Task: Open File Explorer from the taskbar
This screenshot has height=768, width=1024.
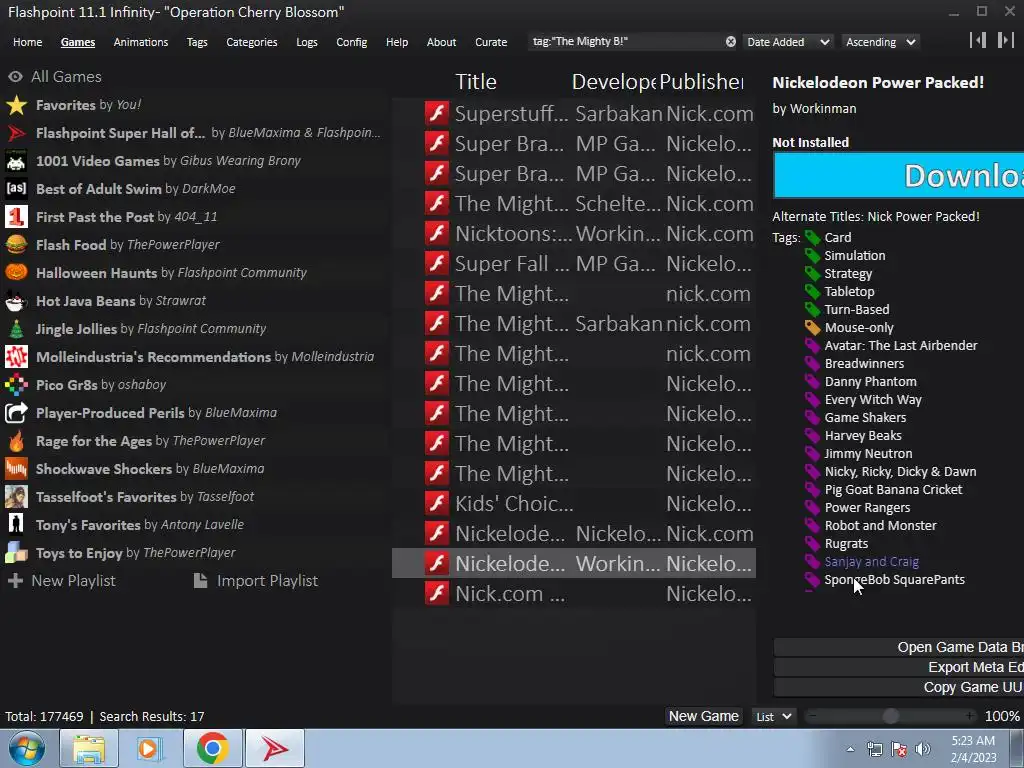Action: [89, 748]
